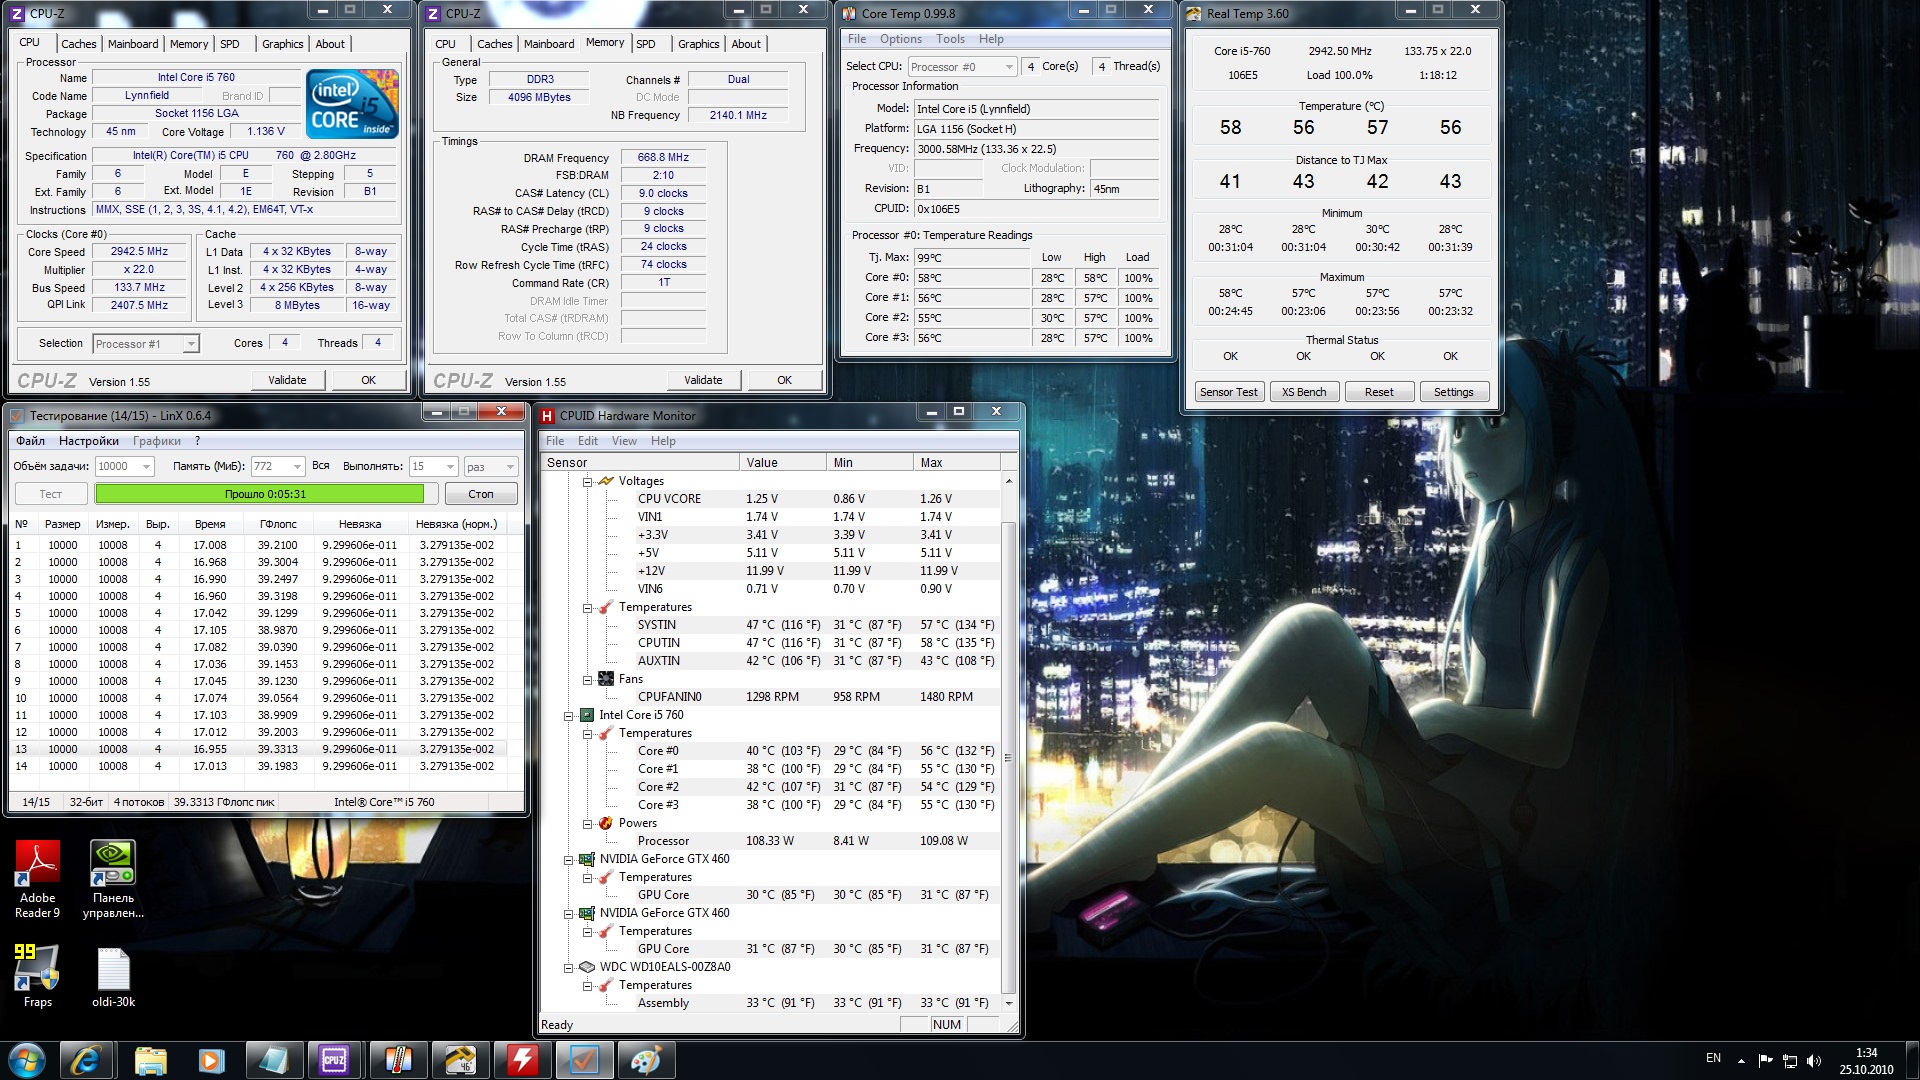Collapse the Voltages node in HWMonitor
This screenshot has height=1080, width=1920.
[x=588, y=481]
